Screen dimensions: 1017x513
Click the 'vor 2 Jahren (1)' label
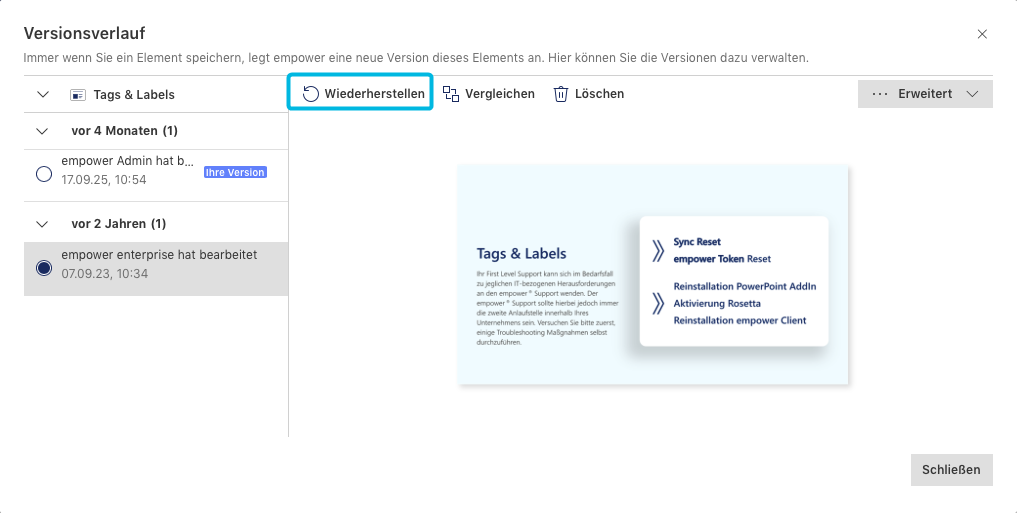tap(119, 224)
